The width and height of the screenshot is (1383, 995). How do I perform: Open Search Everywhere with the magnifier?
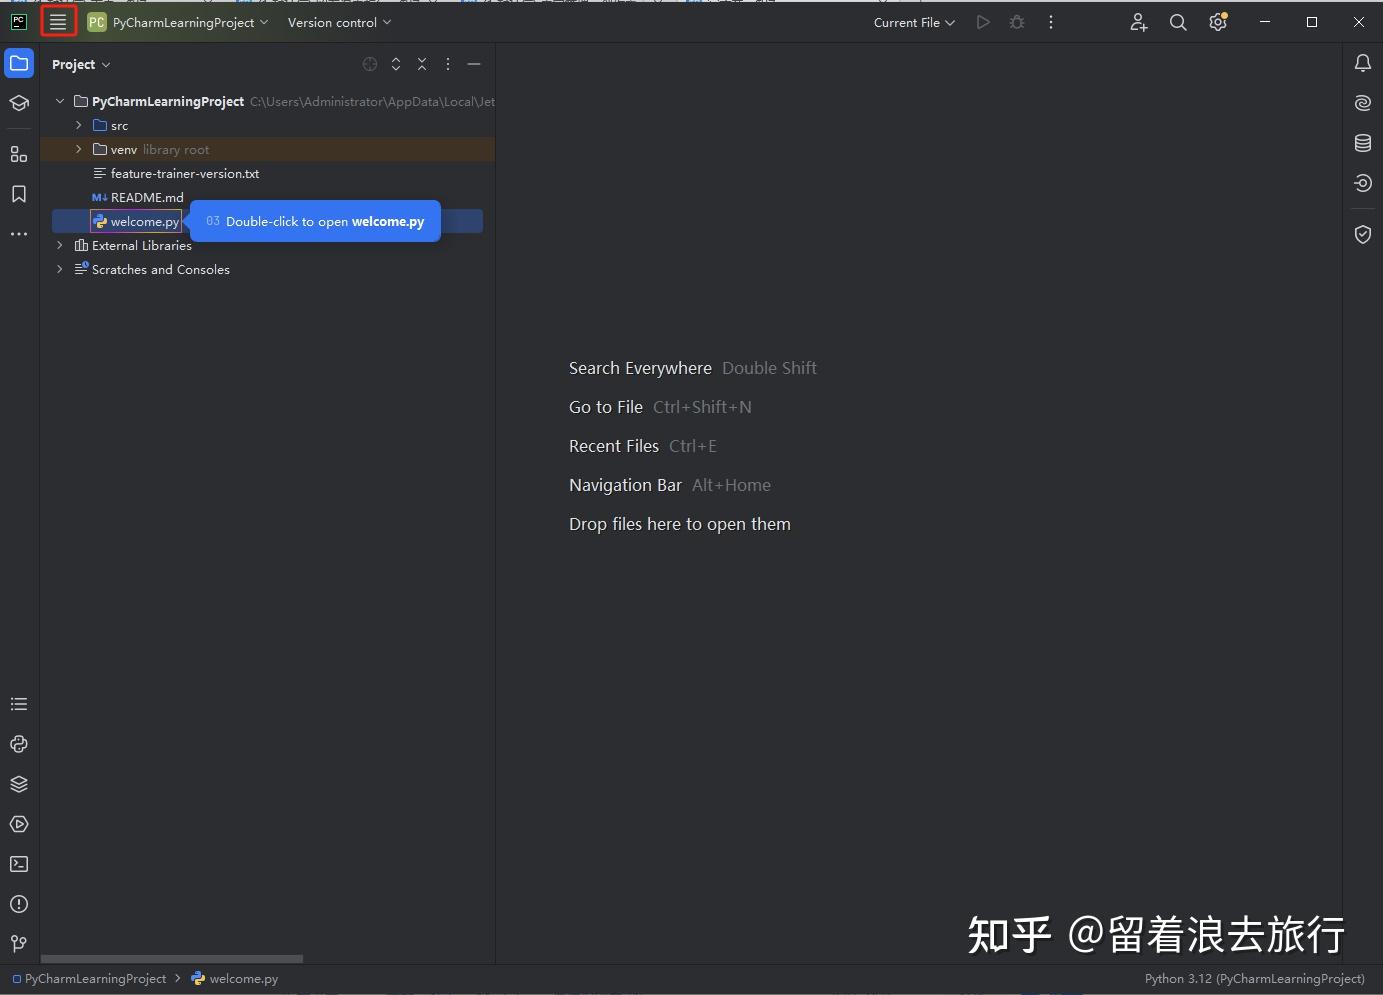pyautogui.click(x=1177, y=22)
